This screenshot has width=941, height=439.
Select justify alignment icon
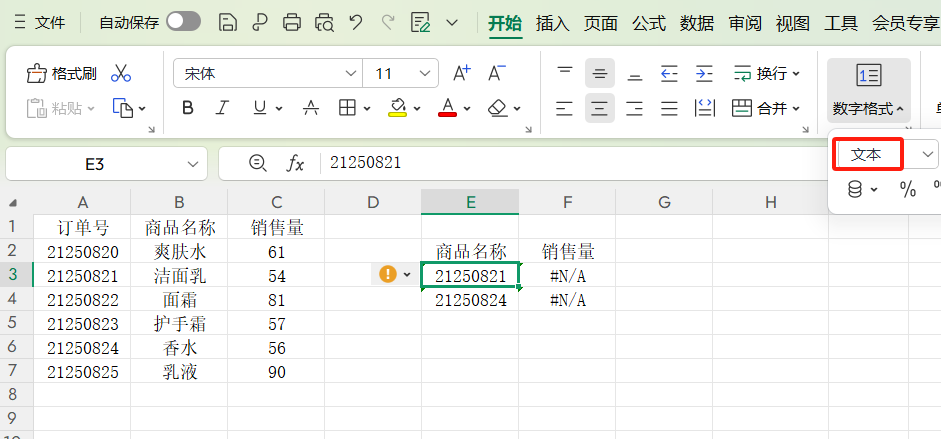pyautogui.click(x=669, y=109)
